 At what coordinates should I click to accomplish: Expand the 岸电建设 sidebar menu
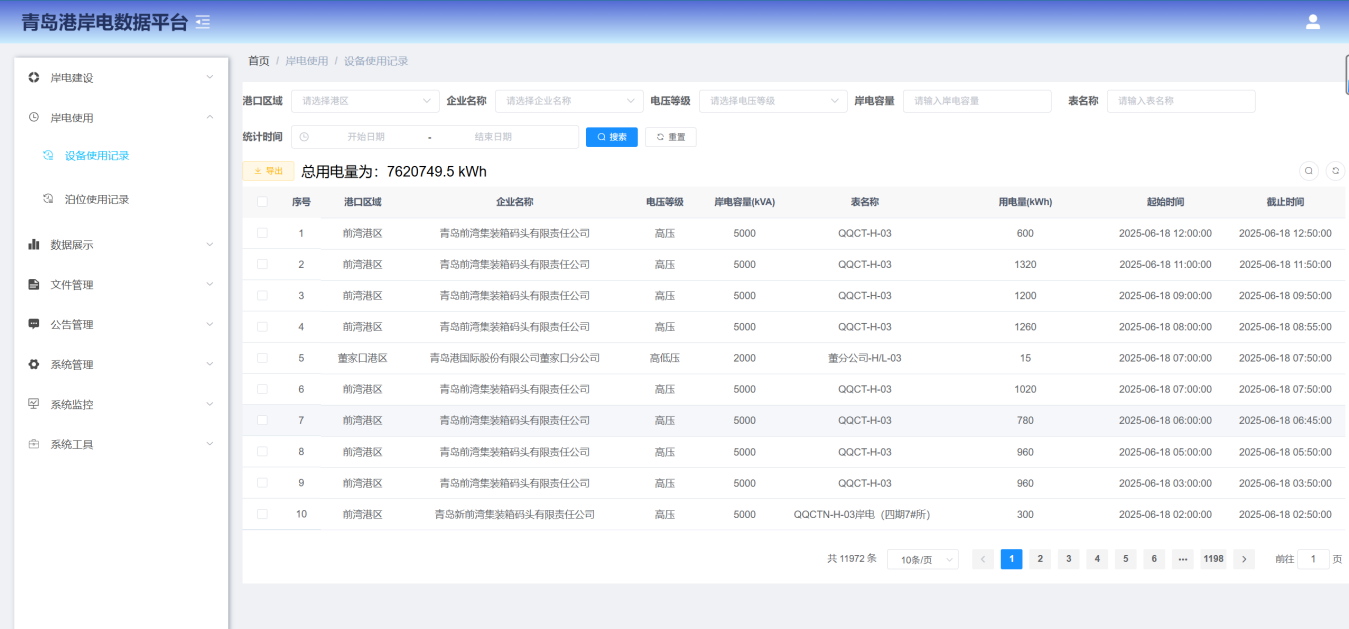pos(121,77)
